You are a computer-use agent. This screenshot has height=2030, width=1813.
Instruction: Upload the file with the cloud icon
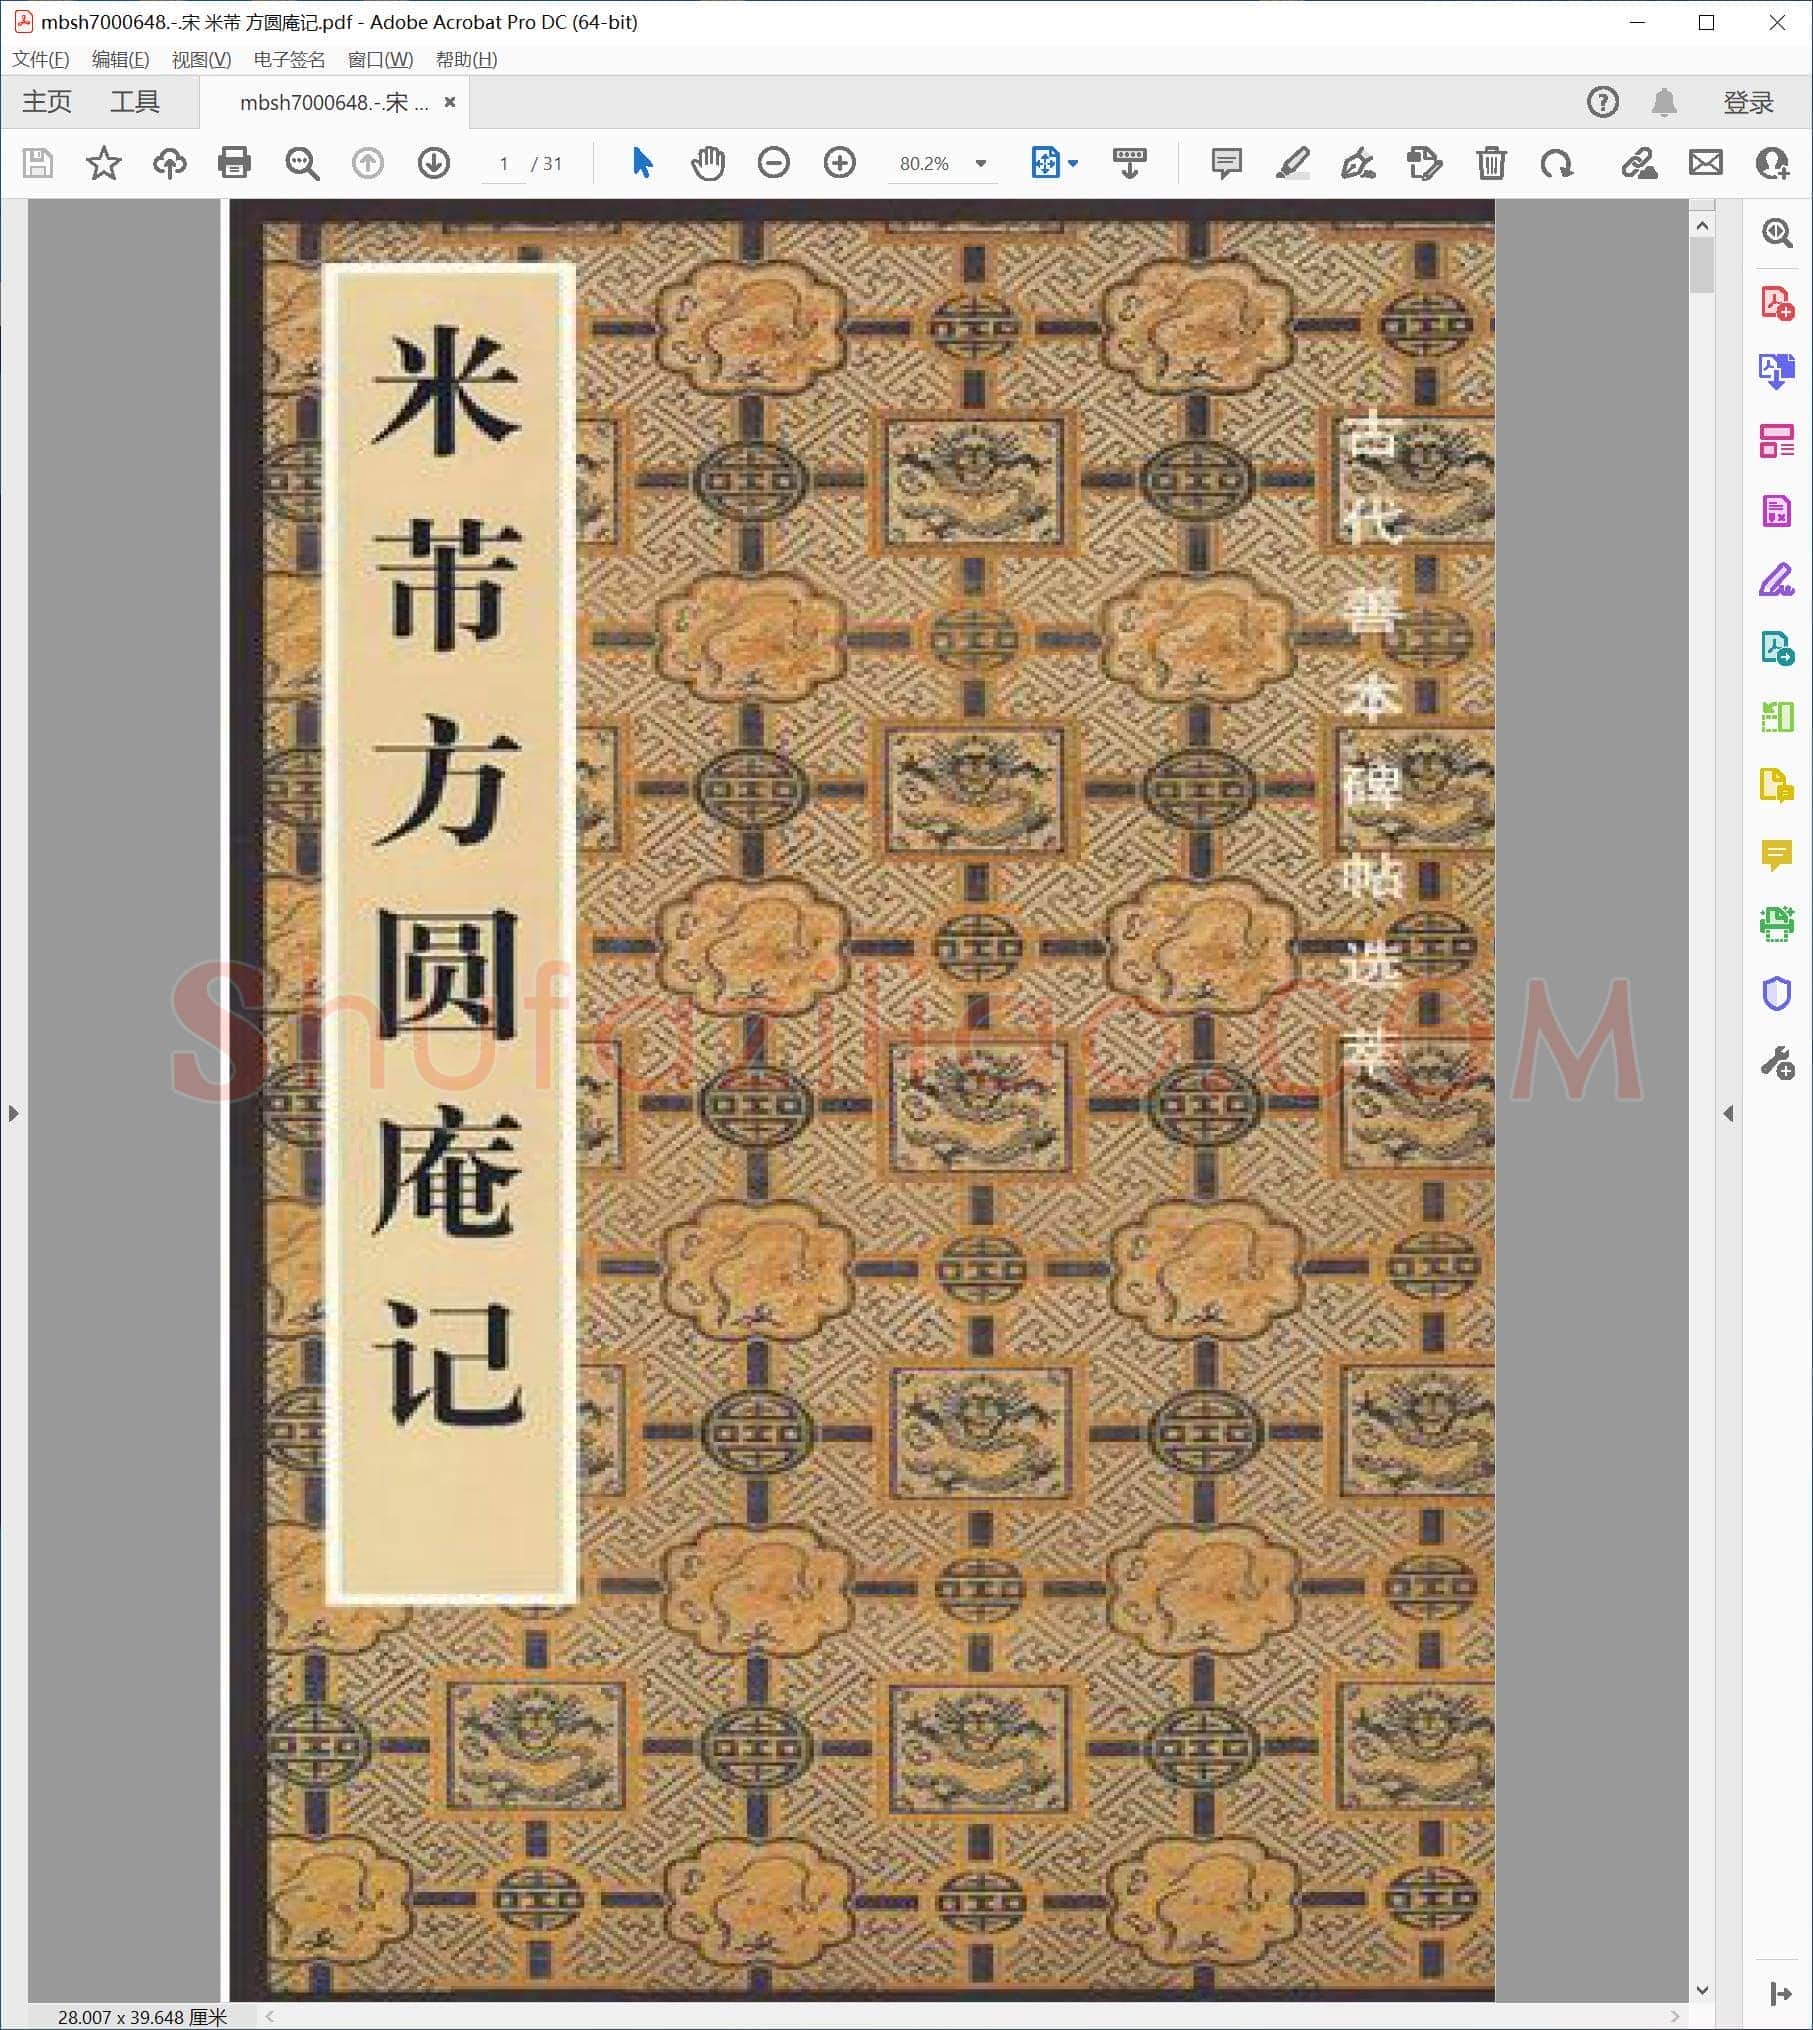170,163
